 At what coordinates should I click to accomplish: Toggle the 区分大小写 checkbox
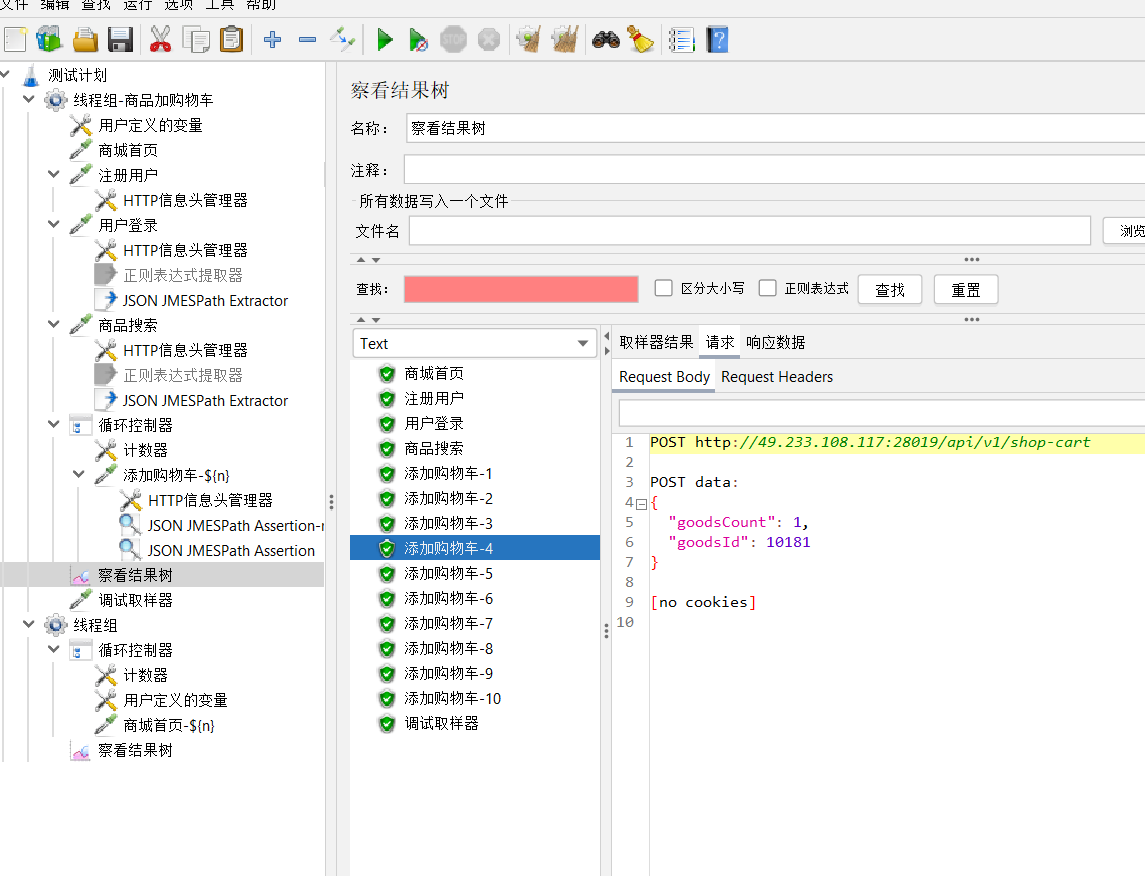663,288
